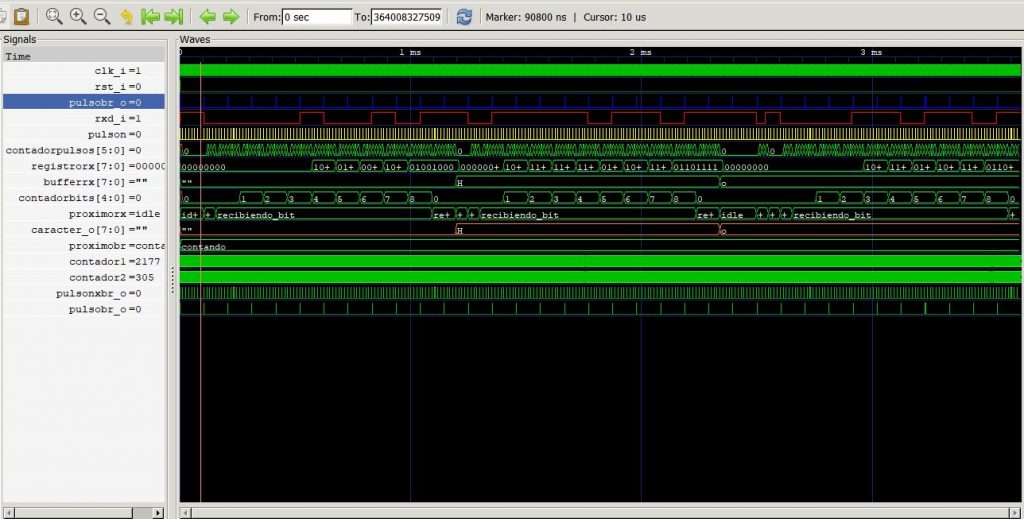Click the Waves panel scrollbar left arrow
The image size is (1024, 519).
[x=185, y=512]
